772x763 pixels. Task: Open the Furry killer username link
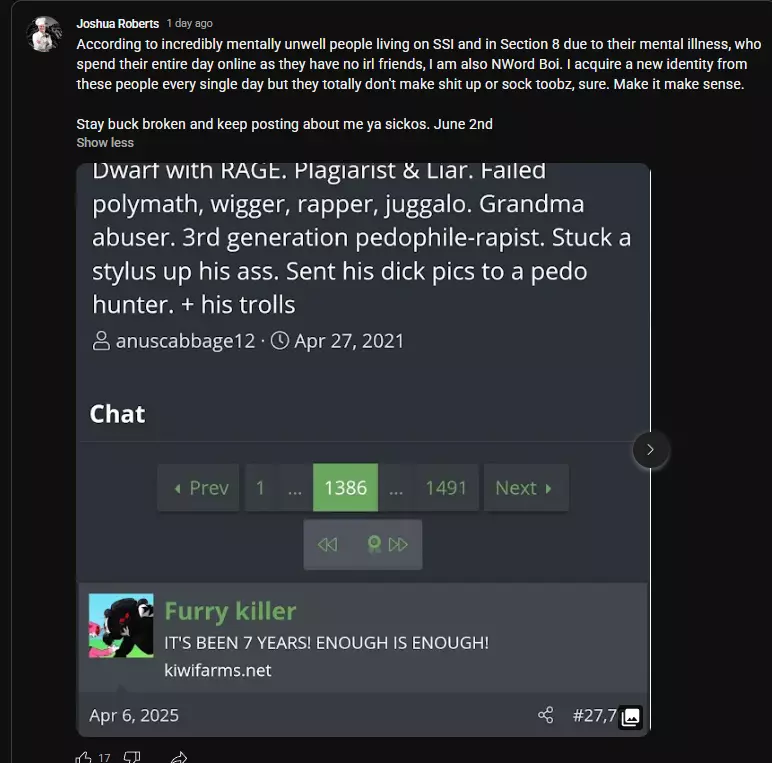[x=230, y=611]
